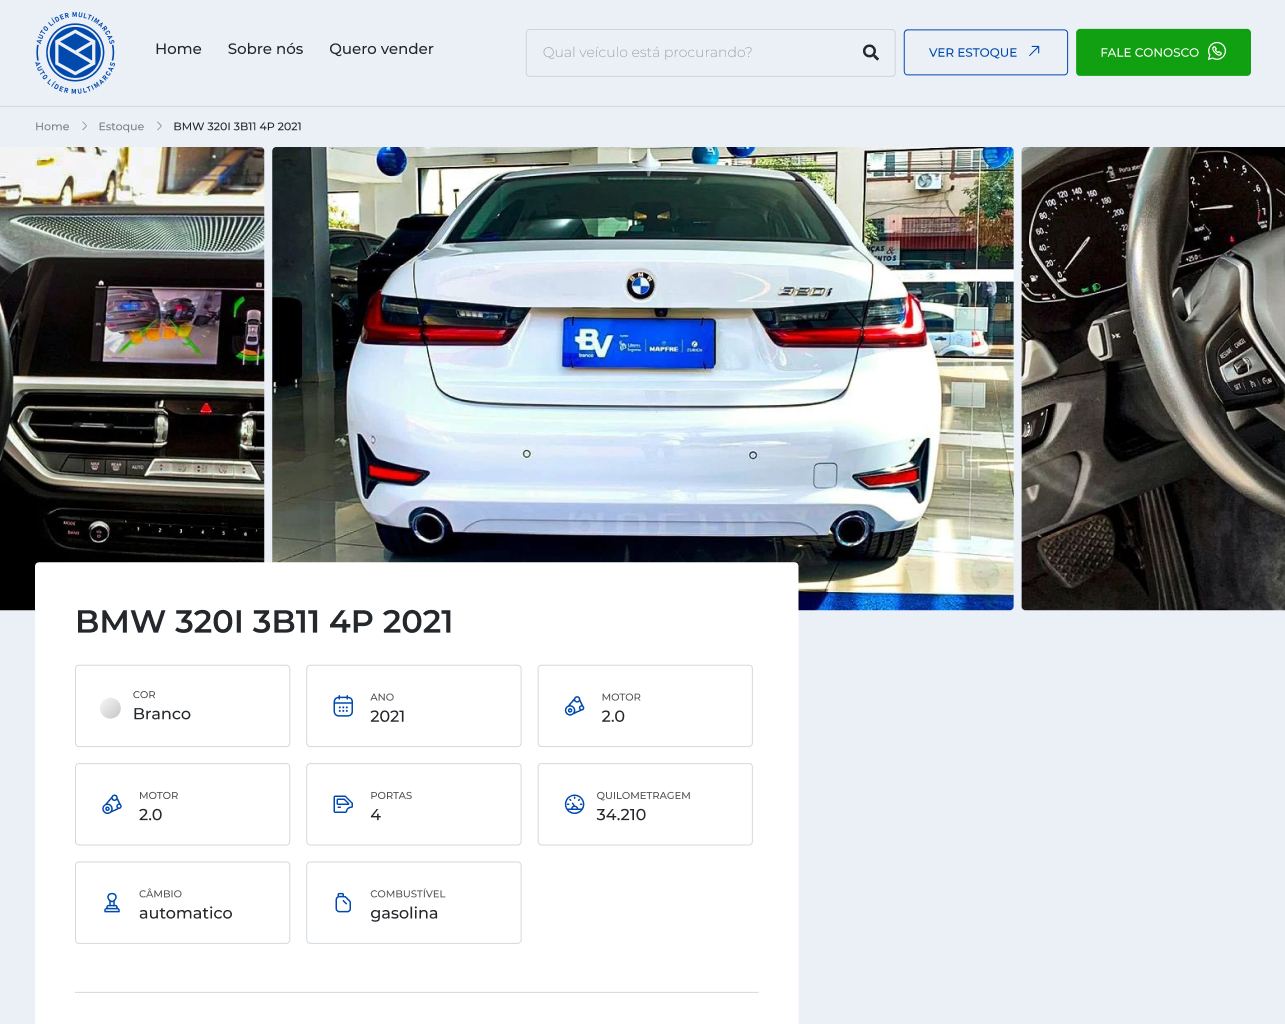This screenshot has width=1285, height=1024.
Task: Click the gear shift icon beside Câmbio
Action: (112, 903)
